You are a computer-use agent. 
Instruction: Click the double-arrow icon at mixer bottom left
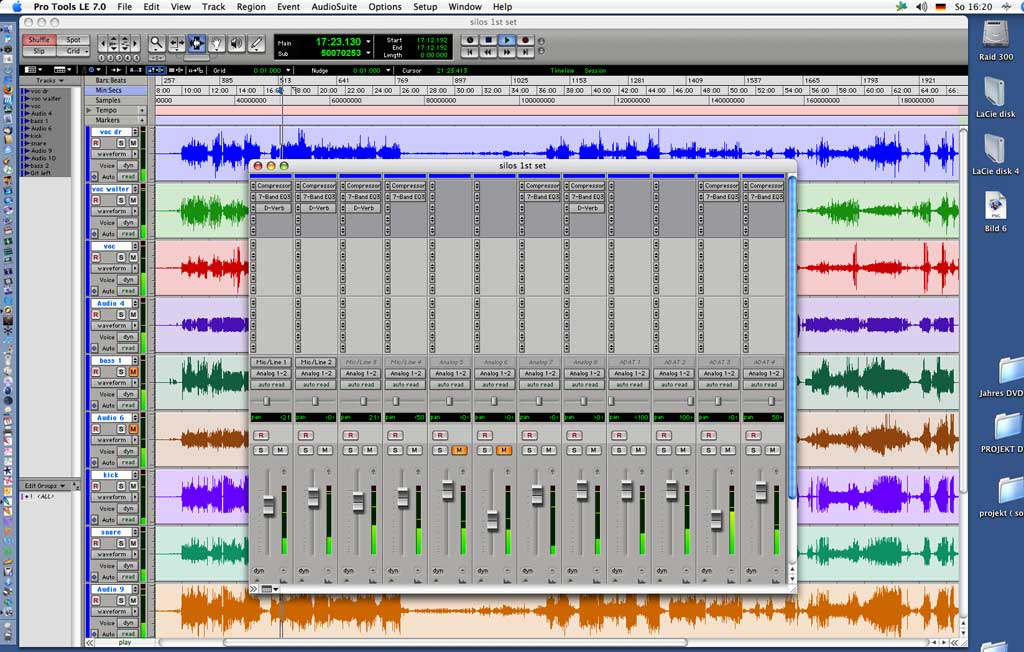point(254,589)
